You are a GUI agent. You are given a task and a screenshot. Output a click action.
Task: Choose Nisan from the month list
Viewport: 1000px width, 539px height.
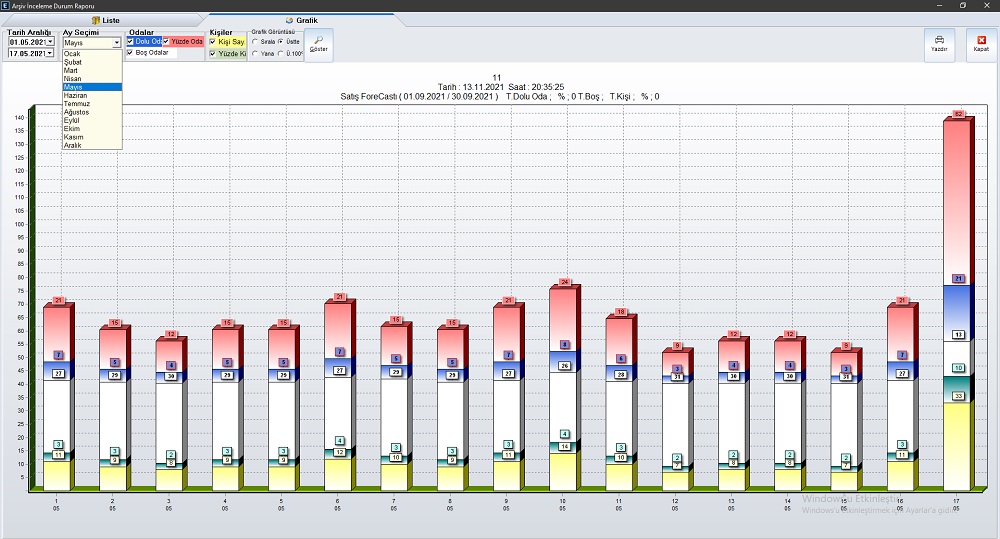click(92, 78)
